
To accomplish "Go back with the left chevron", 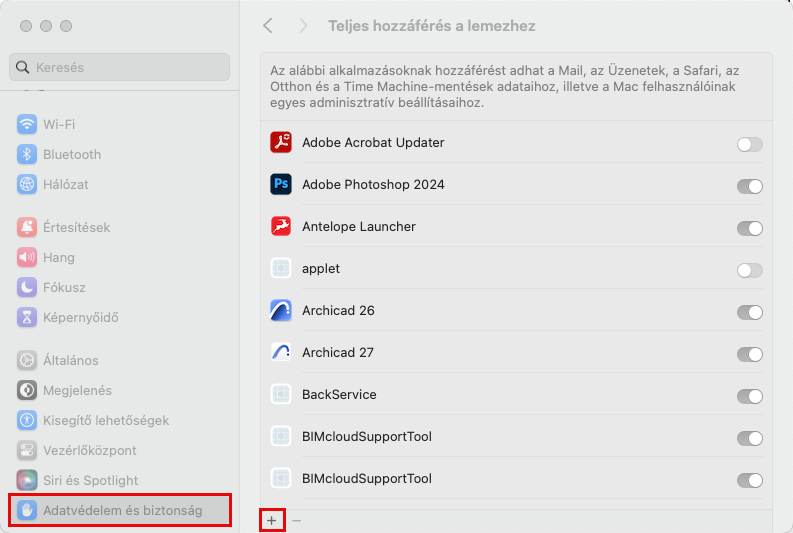I will tap(268, 26).
